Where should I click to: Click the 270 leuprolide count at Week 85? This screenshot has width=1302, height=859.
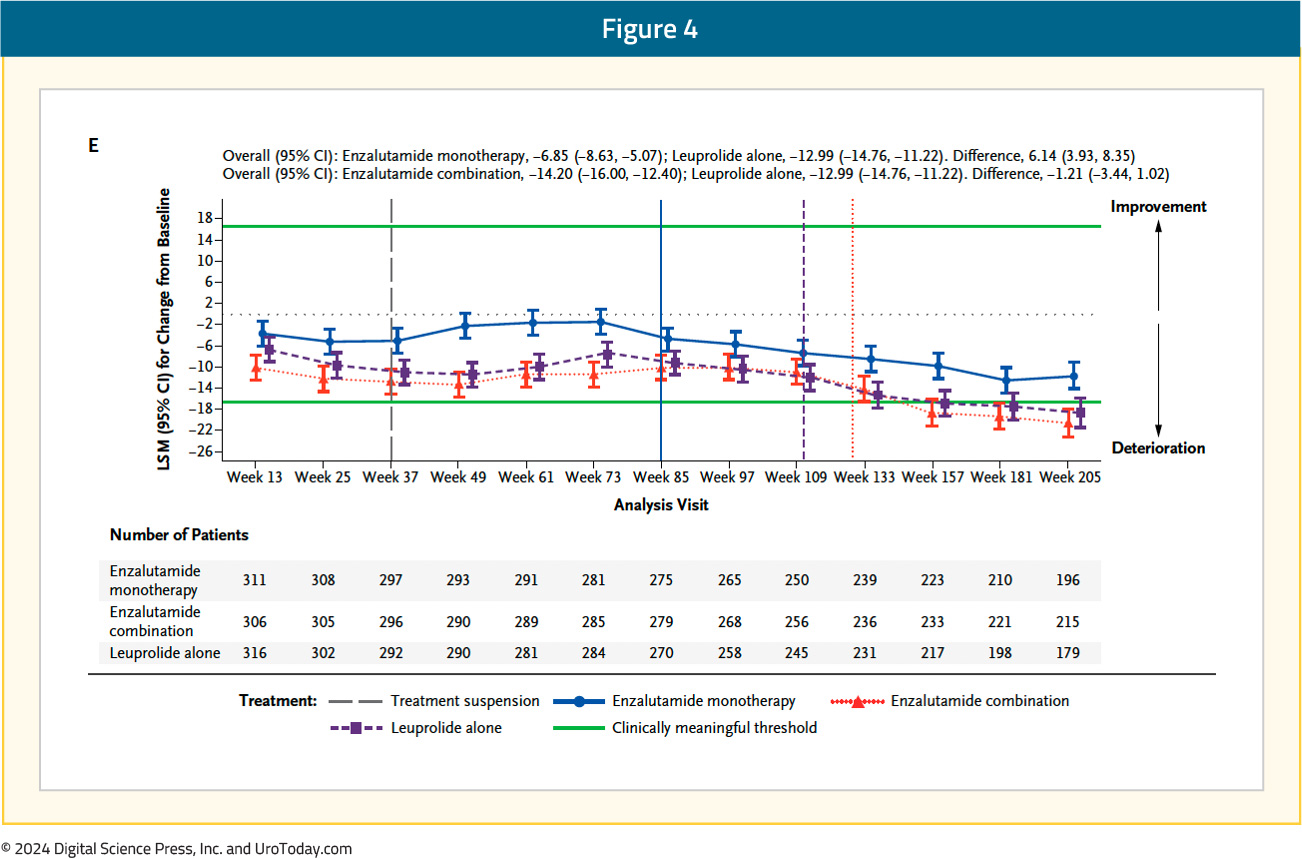click(x=661, y=653)
